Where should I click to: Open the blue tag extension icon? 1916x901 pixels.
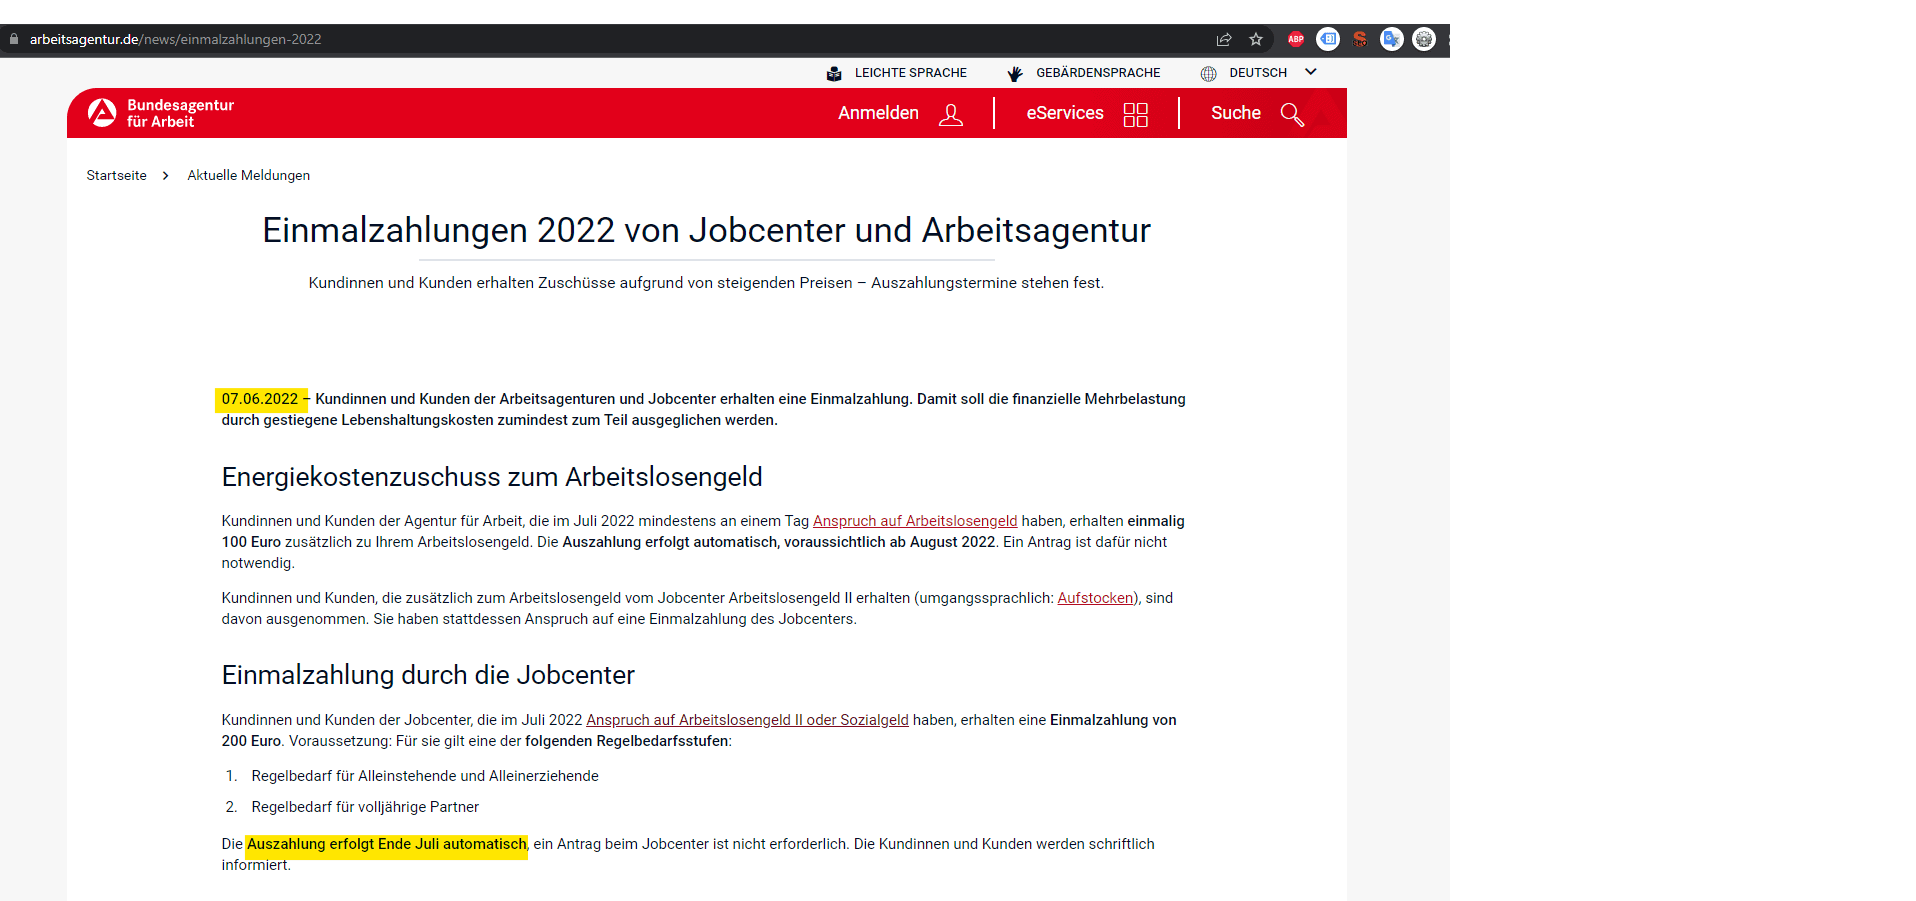point(1328,39)
